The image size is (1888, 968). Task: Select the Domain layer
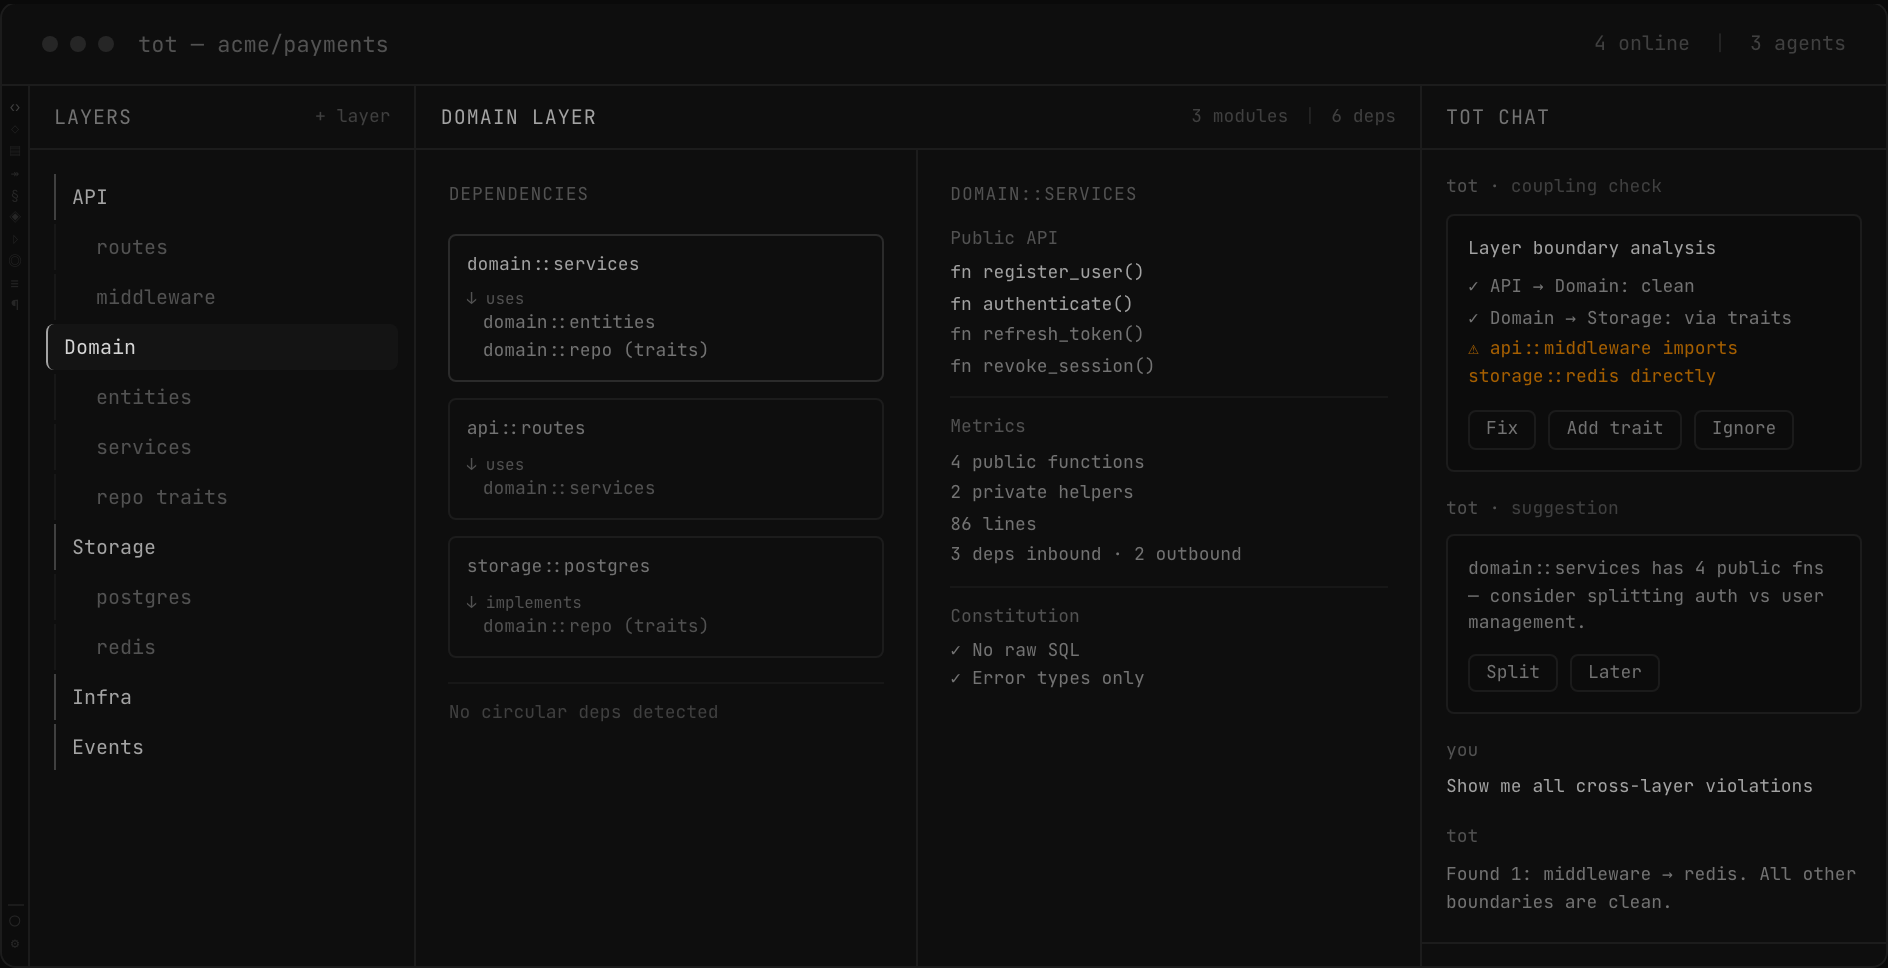point(222,347)
